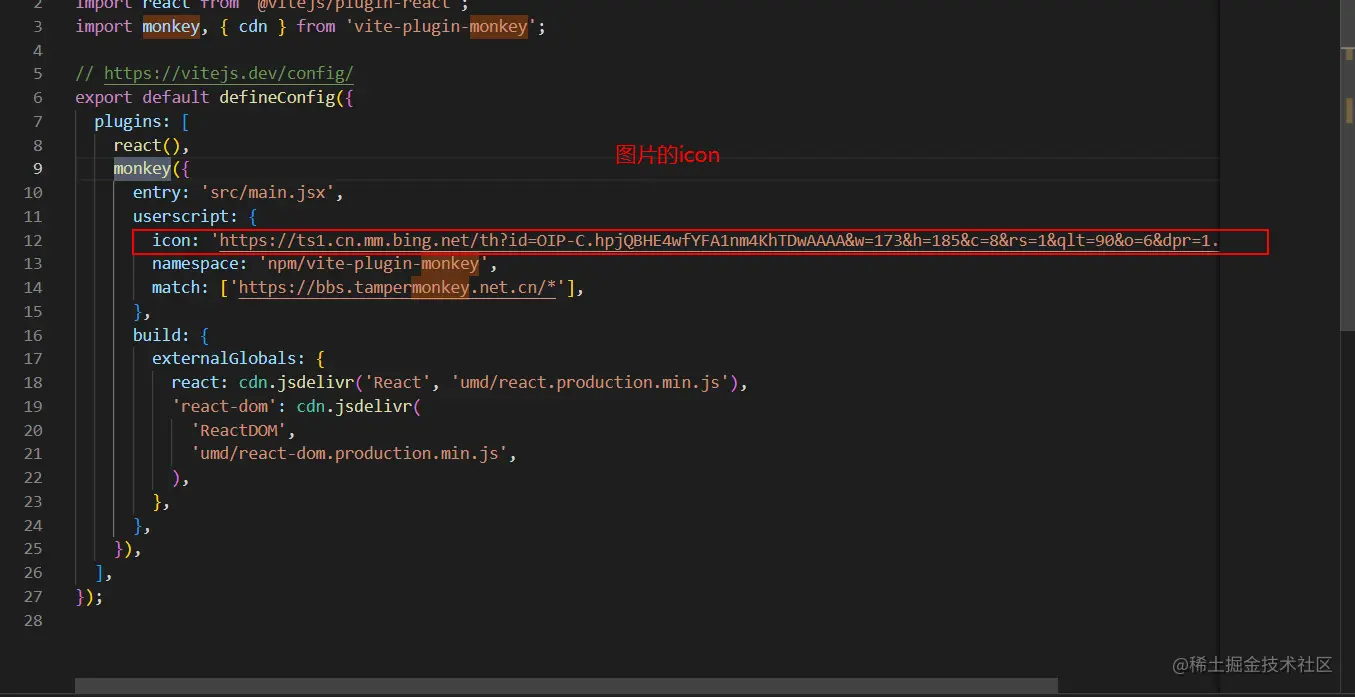Click the 'namespace:' property key
Screen dimensions: 1355x697
[201, 264]
